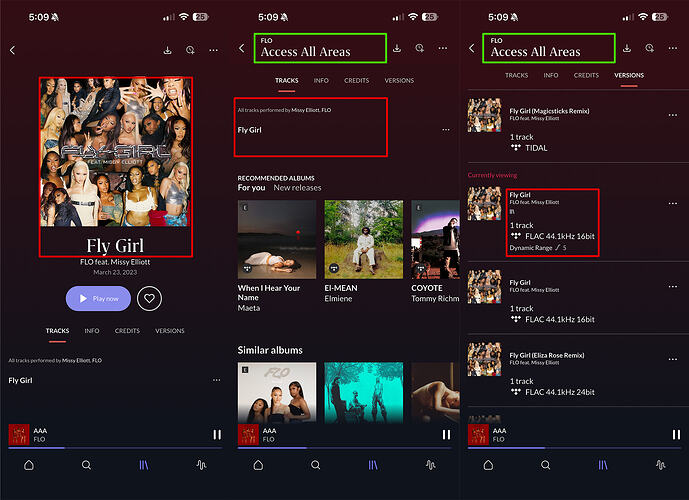Open the AAA mini player thumbnail on the left screen
Viewport: 689px width, 500px height.
coord(19,435)
